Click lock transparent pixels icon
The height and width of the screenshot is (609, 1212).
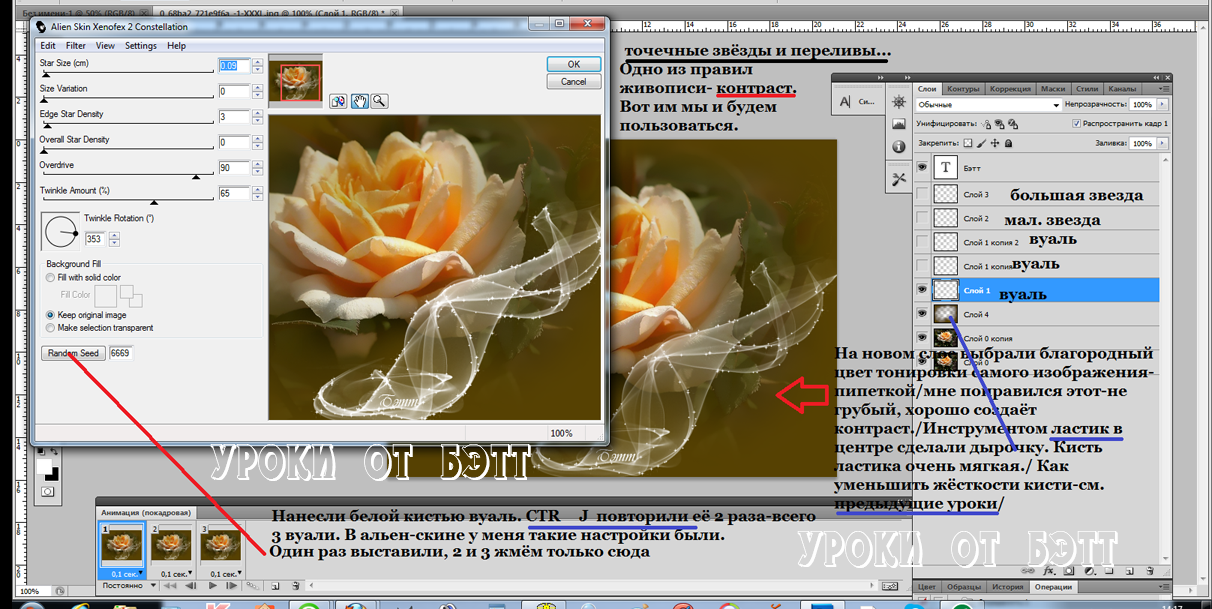click(968, 143)
